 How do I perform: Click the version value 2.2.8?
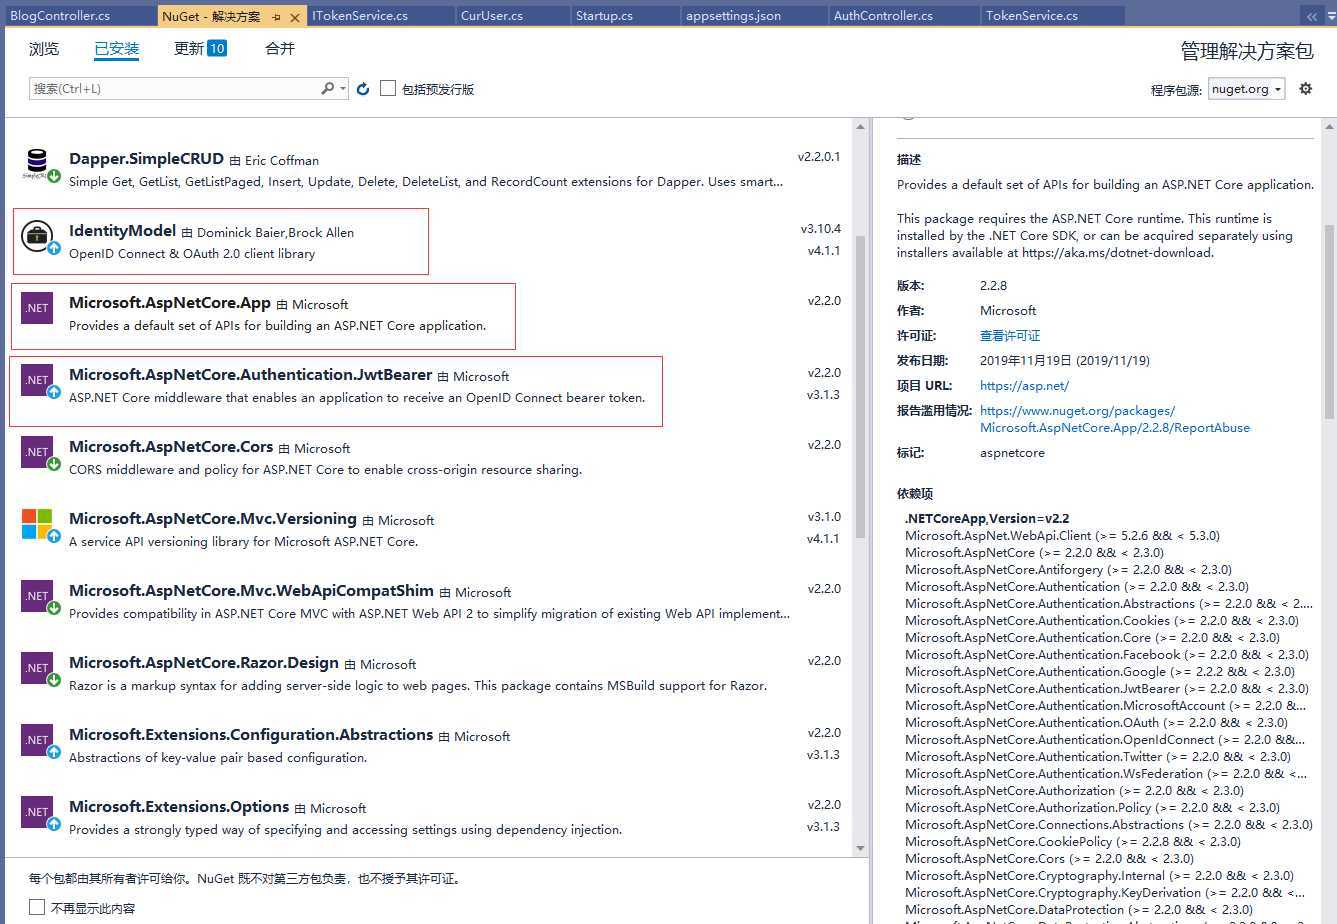click(x=993, y=286)
